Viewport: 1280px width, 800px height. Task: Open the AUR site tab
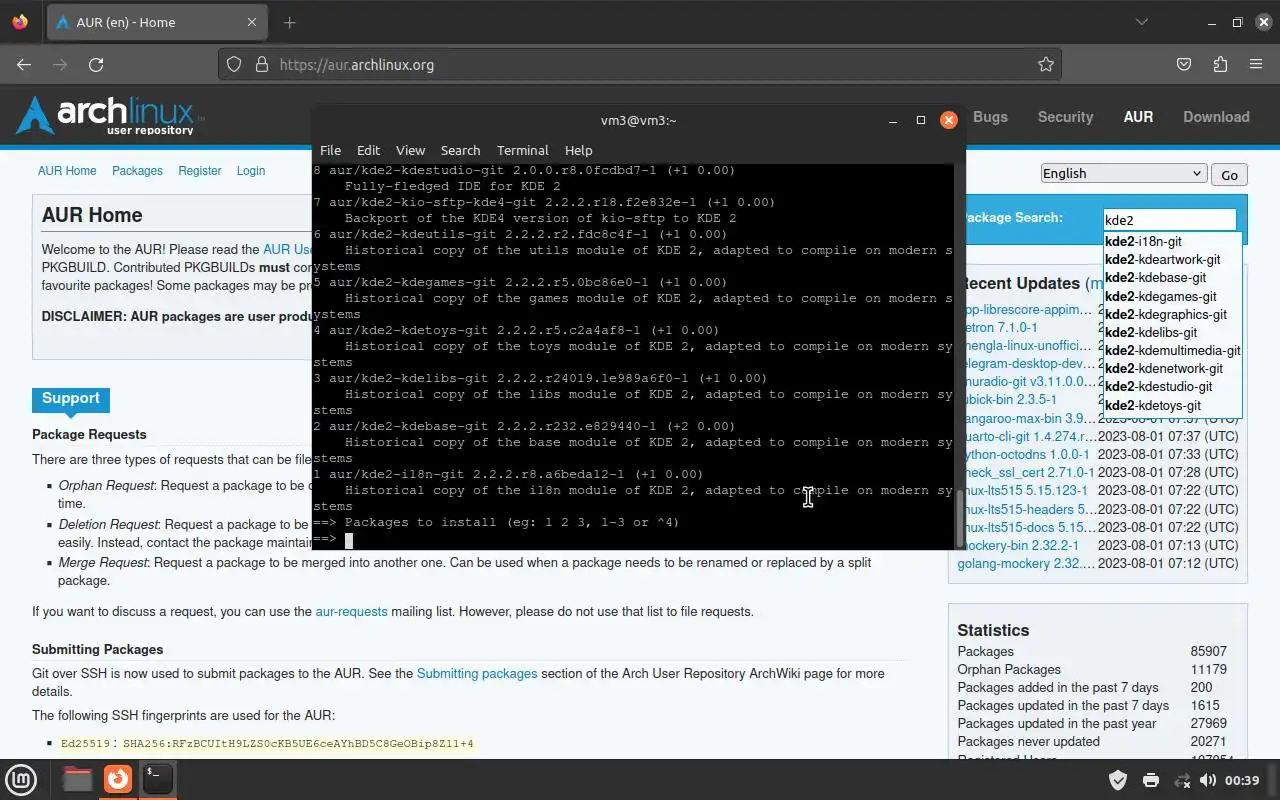(x=1138, y=117)
